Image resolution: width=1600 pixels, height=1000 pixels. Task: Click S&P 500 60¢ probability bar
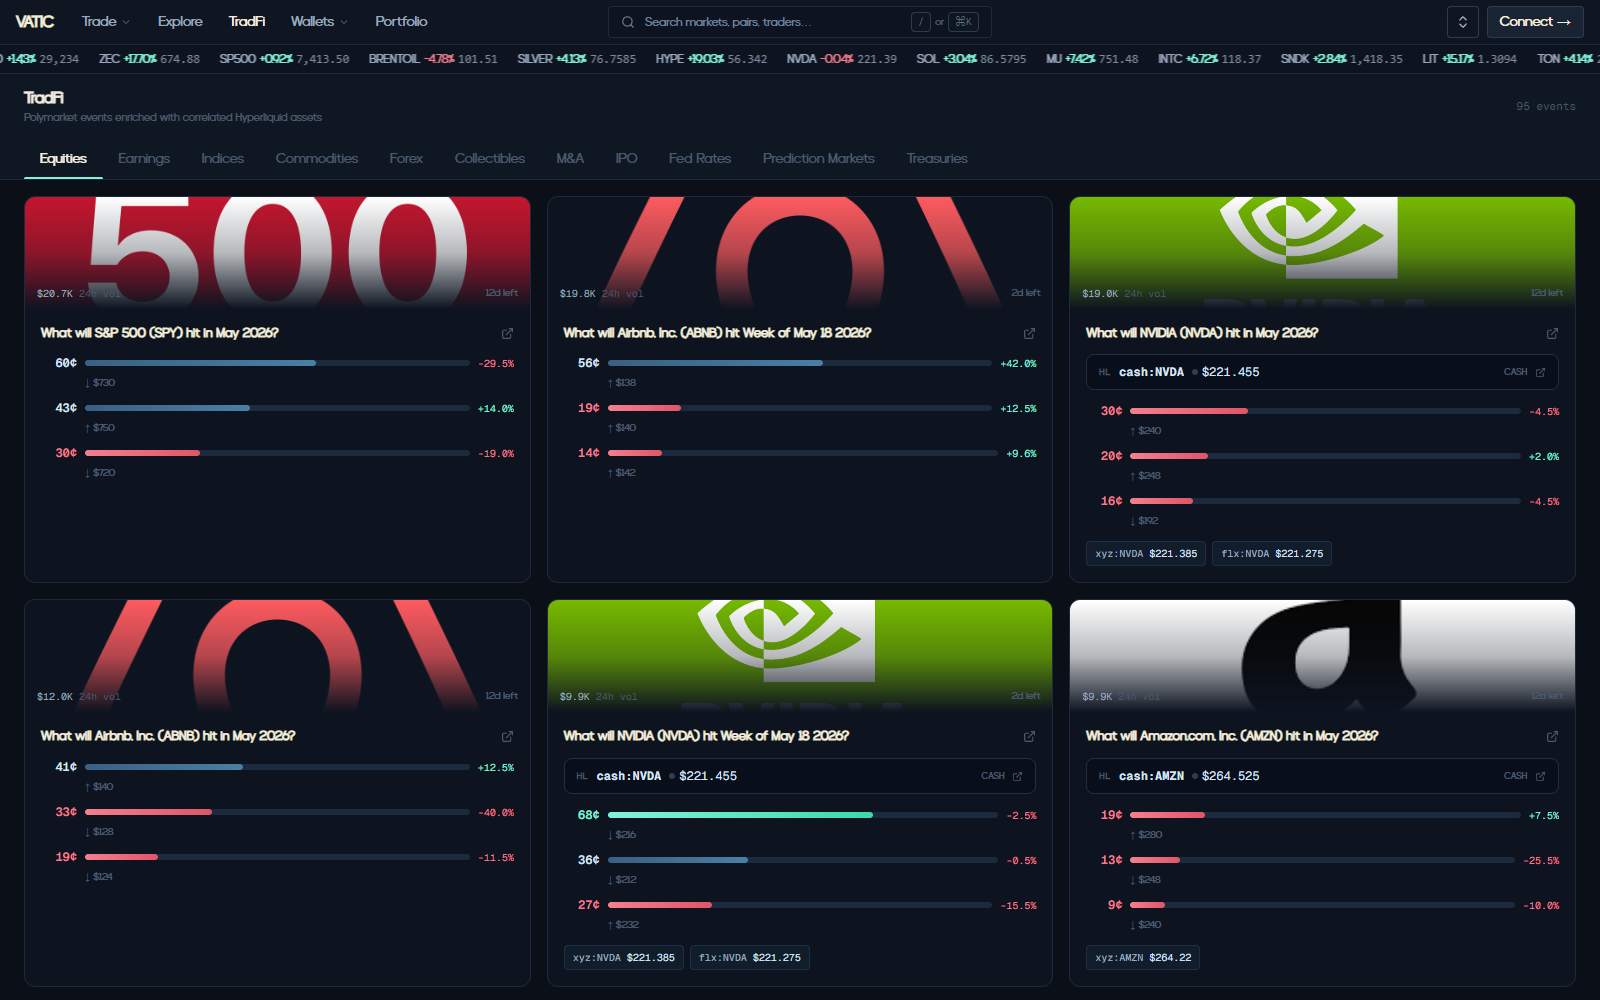click(277, 363)
